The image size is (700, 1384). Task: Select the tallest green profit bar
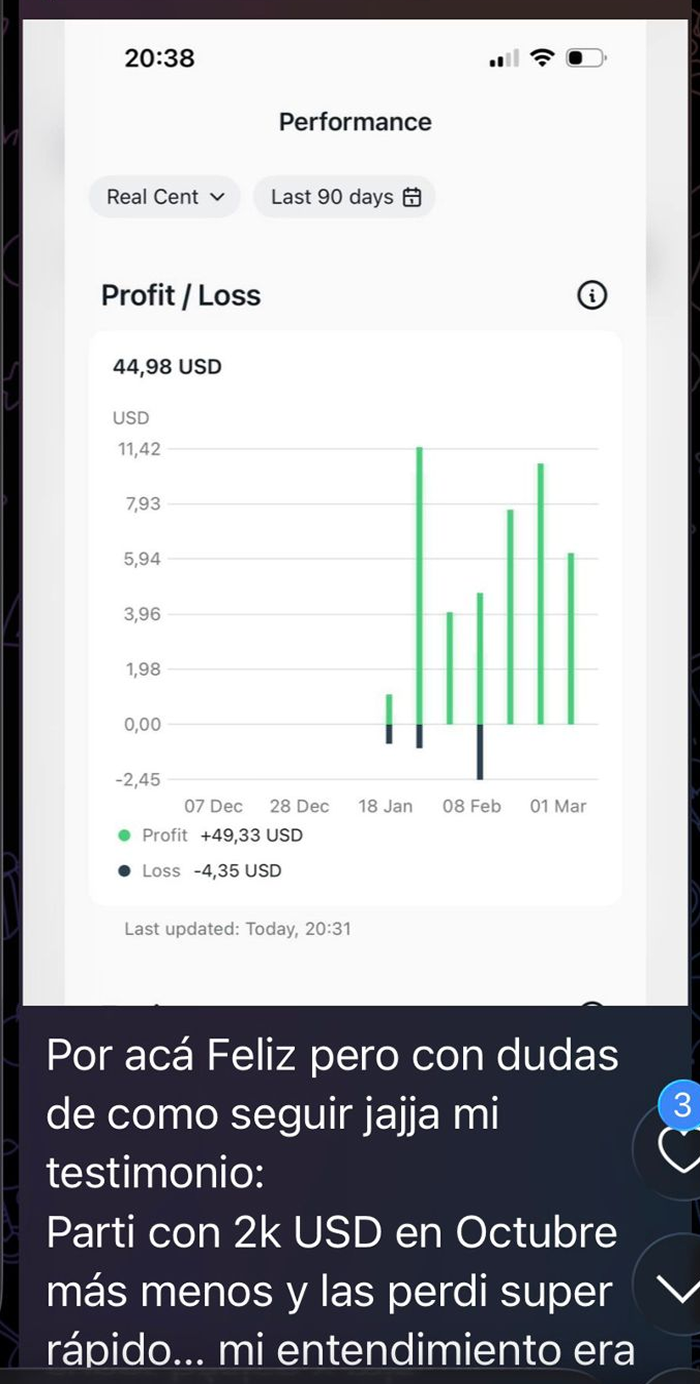coord(419,585)
